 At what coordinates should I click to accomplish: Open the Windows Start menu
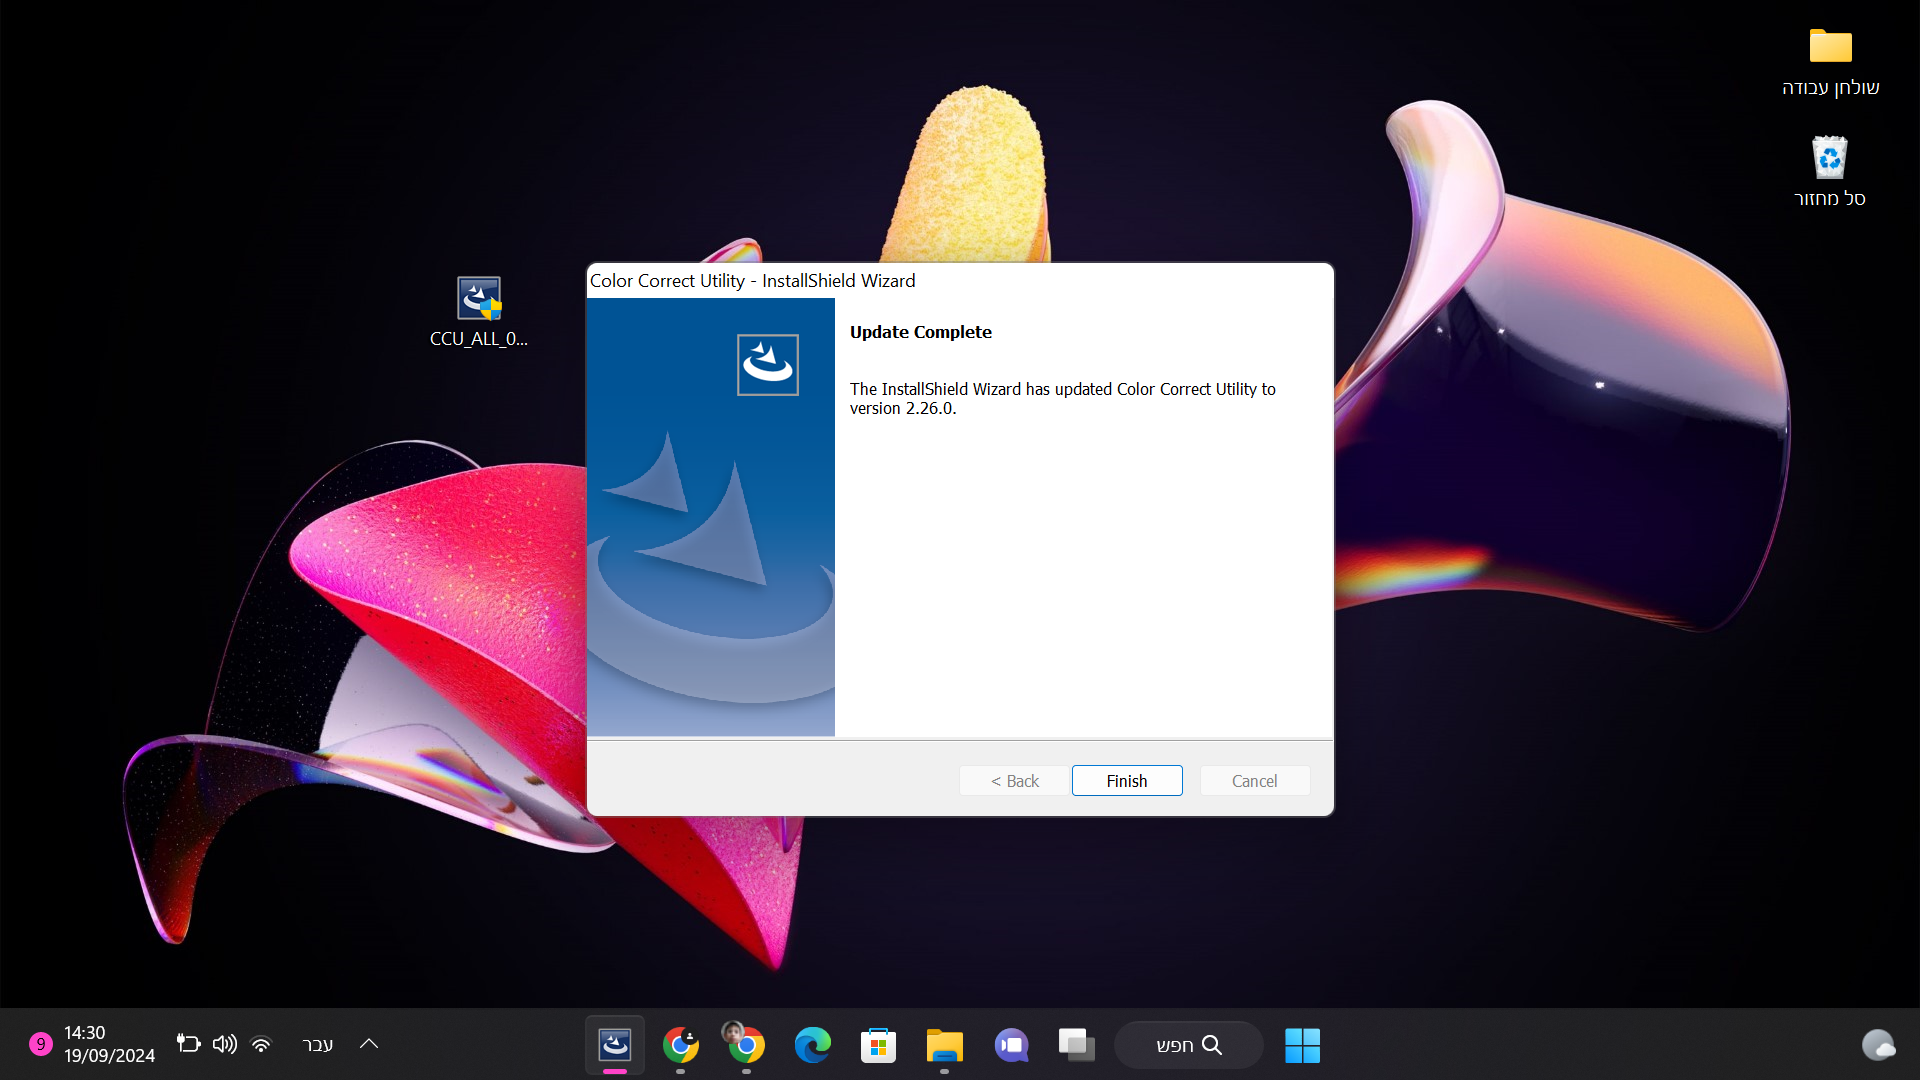[x=1302, y=1045]
